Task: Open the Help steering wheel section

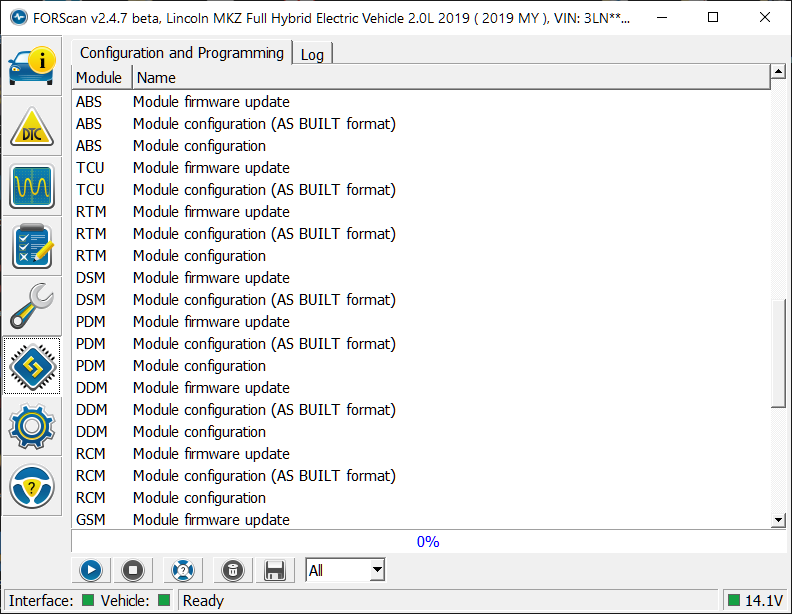Action: [x=32, y=487]
